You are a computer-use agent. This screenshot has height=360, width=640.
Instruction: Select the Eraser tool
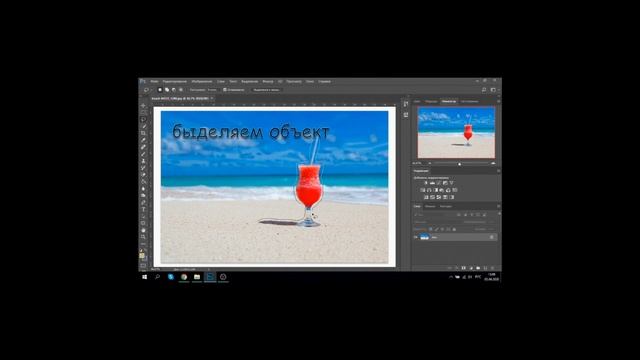click(143, 174)
